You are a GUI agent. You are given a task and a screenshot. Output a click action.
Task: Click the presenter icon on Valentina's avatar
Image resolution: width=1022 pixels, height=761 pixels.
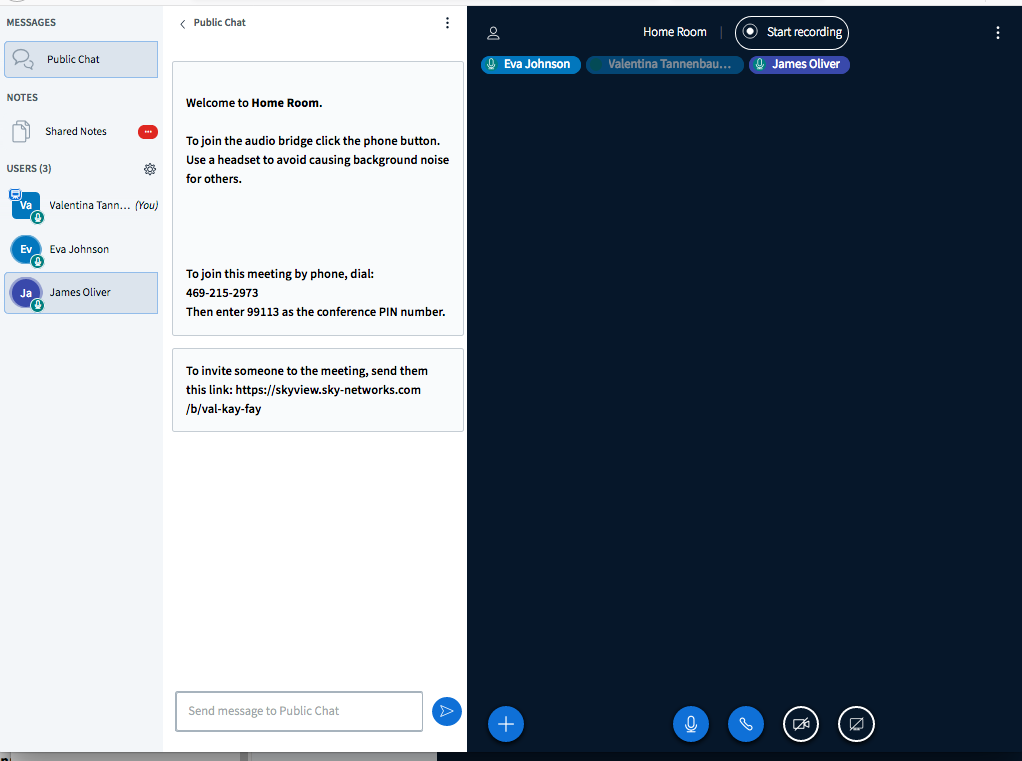[x=15, y=194]
